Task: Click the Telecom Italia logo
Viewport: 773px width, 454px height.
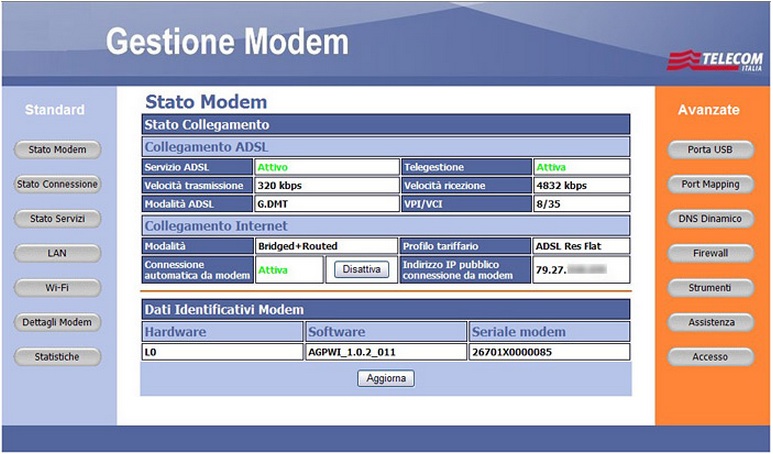Action: click(714, 60)
